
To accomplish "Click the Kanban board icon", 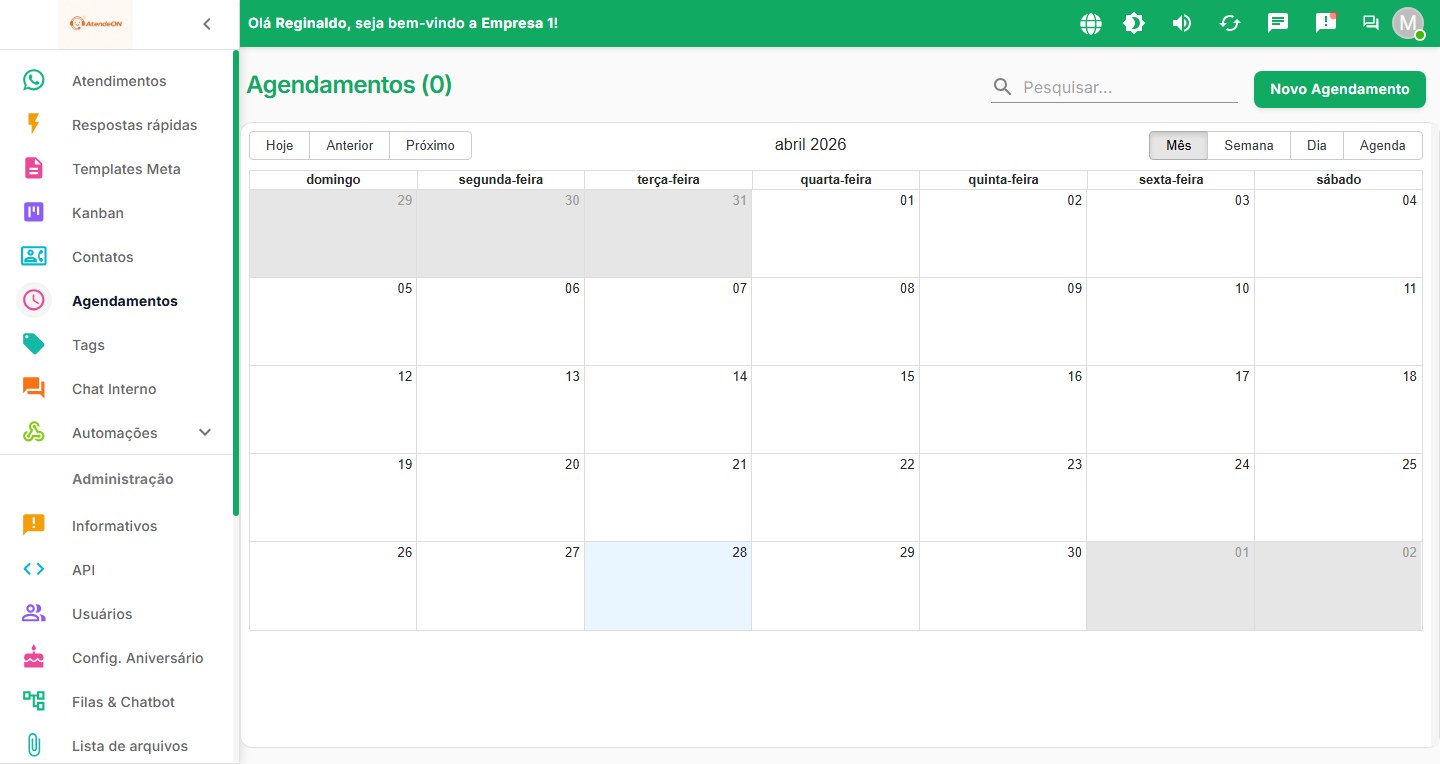I will pos(34,213).
